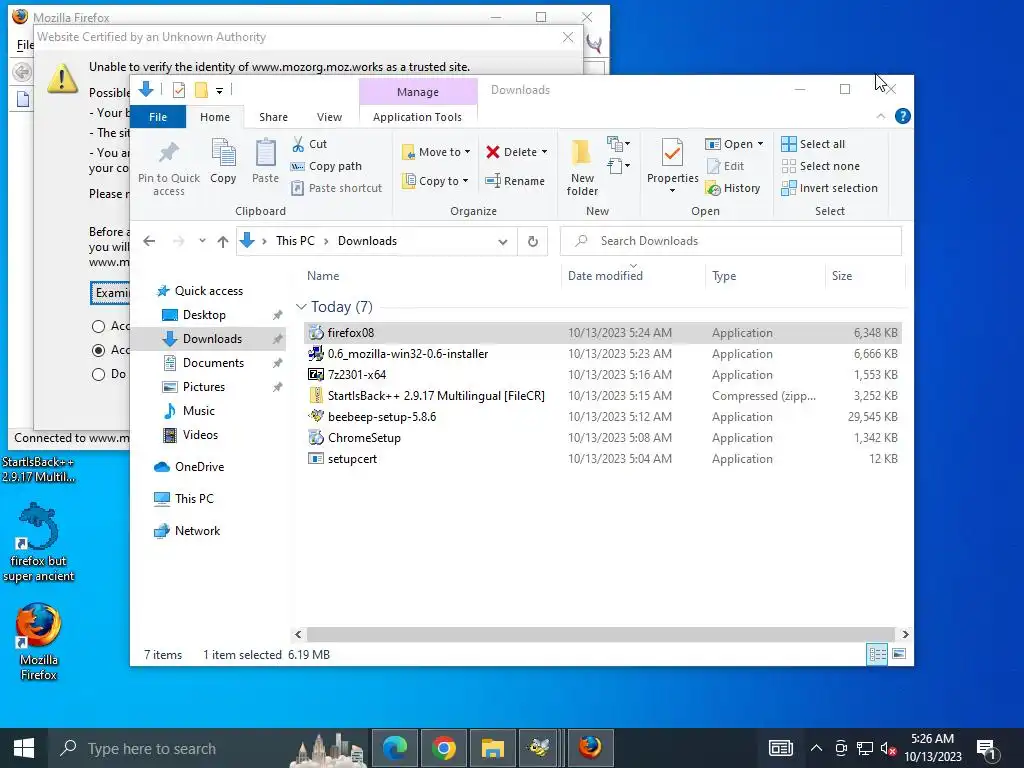Open file History
This screenshot has height=768, width=1024.
733,188
